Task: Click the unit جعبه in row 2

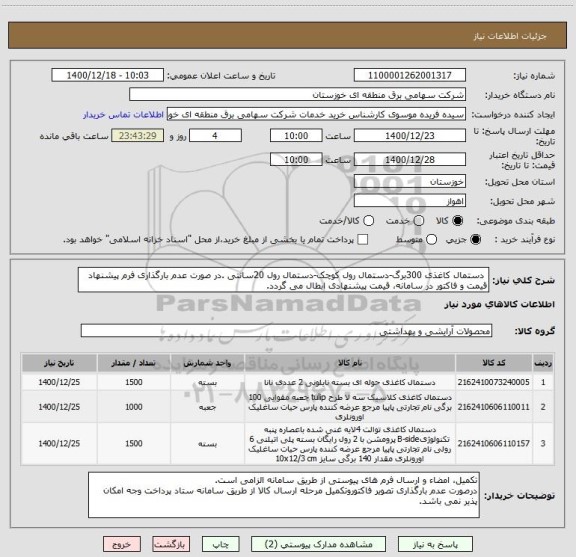Action: (208, 407)
